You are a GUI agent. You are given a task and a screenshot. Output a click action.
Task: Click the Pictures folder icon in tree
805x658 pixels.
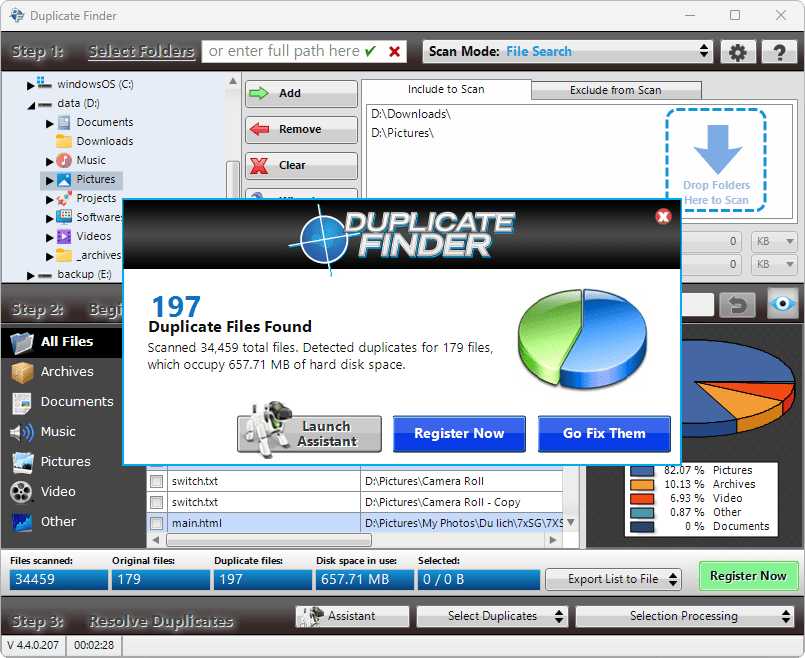click(x=64, y=180)
